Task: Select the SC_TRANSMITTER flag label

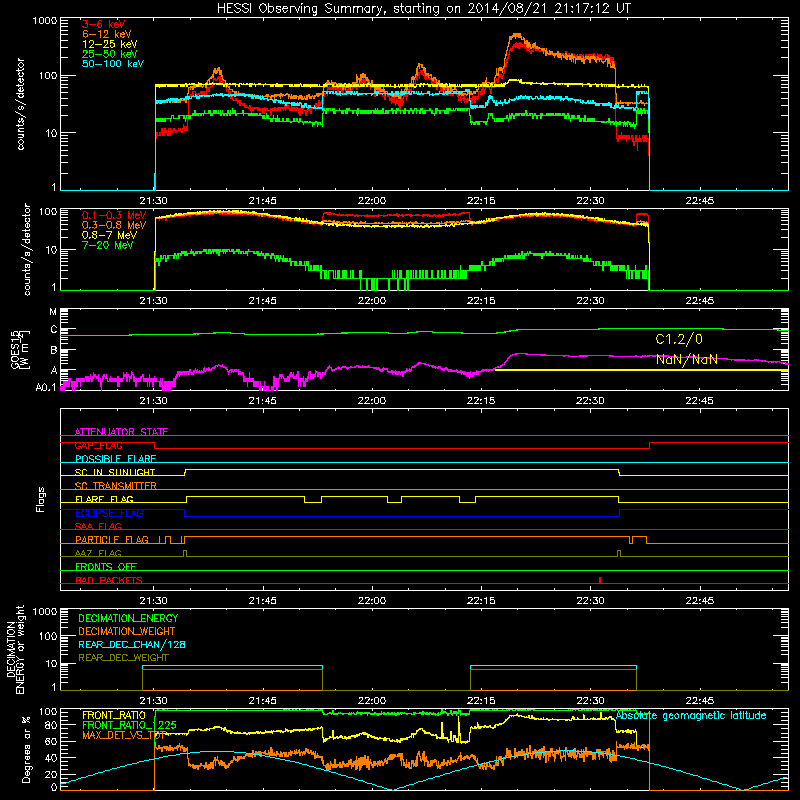Action: point(116,486)
